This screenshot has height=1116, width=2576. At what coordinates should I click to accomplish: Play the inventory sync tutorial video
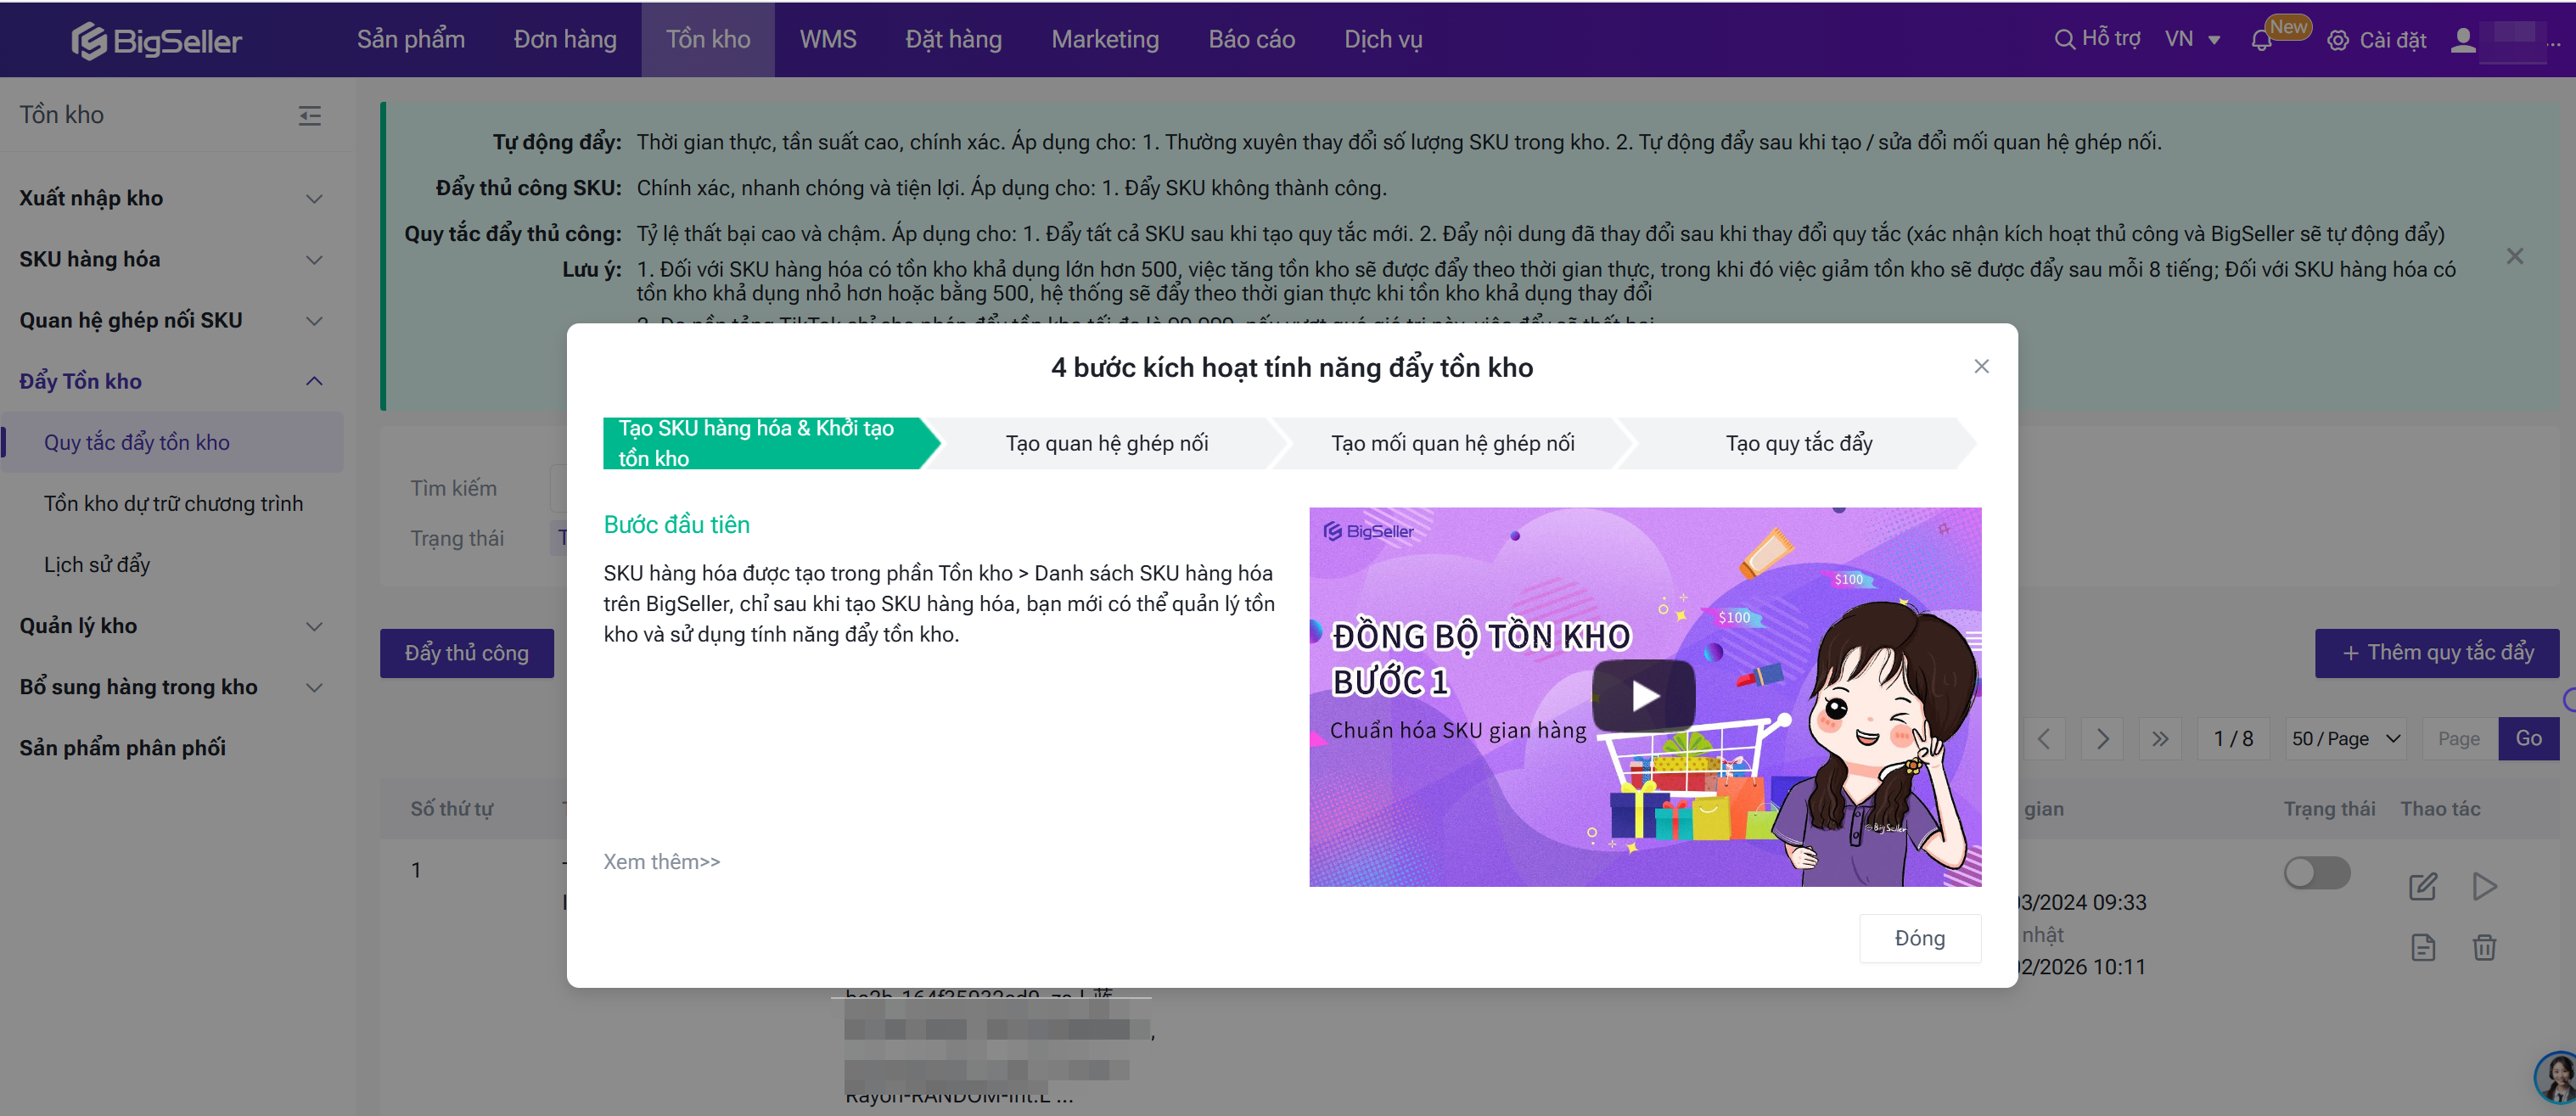point(1643,696)
